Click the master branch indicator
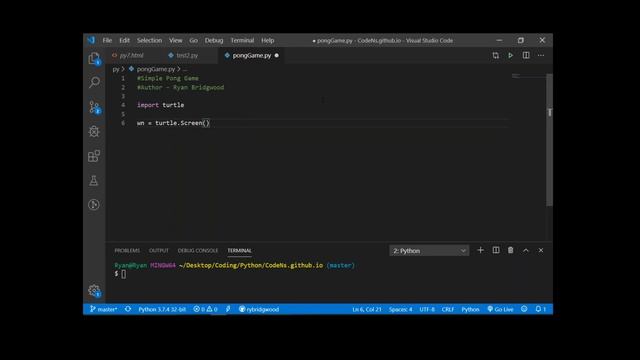640x360 pixels. tap(103, 309)
